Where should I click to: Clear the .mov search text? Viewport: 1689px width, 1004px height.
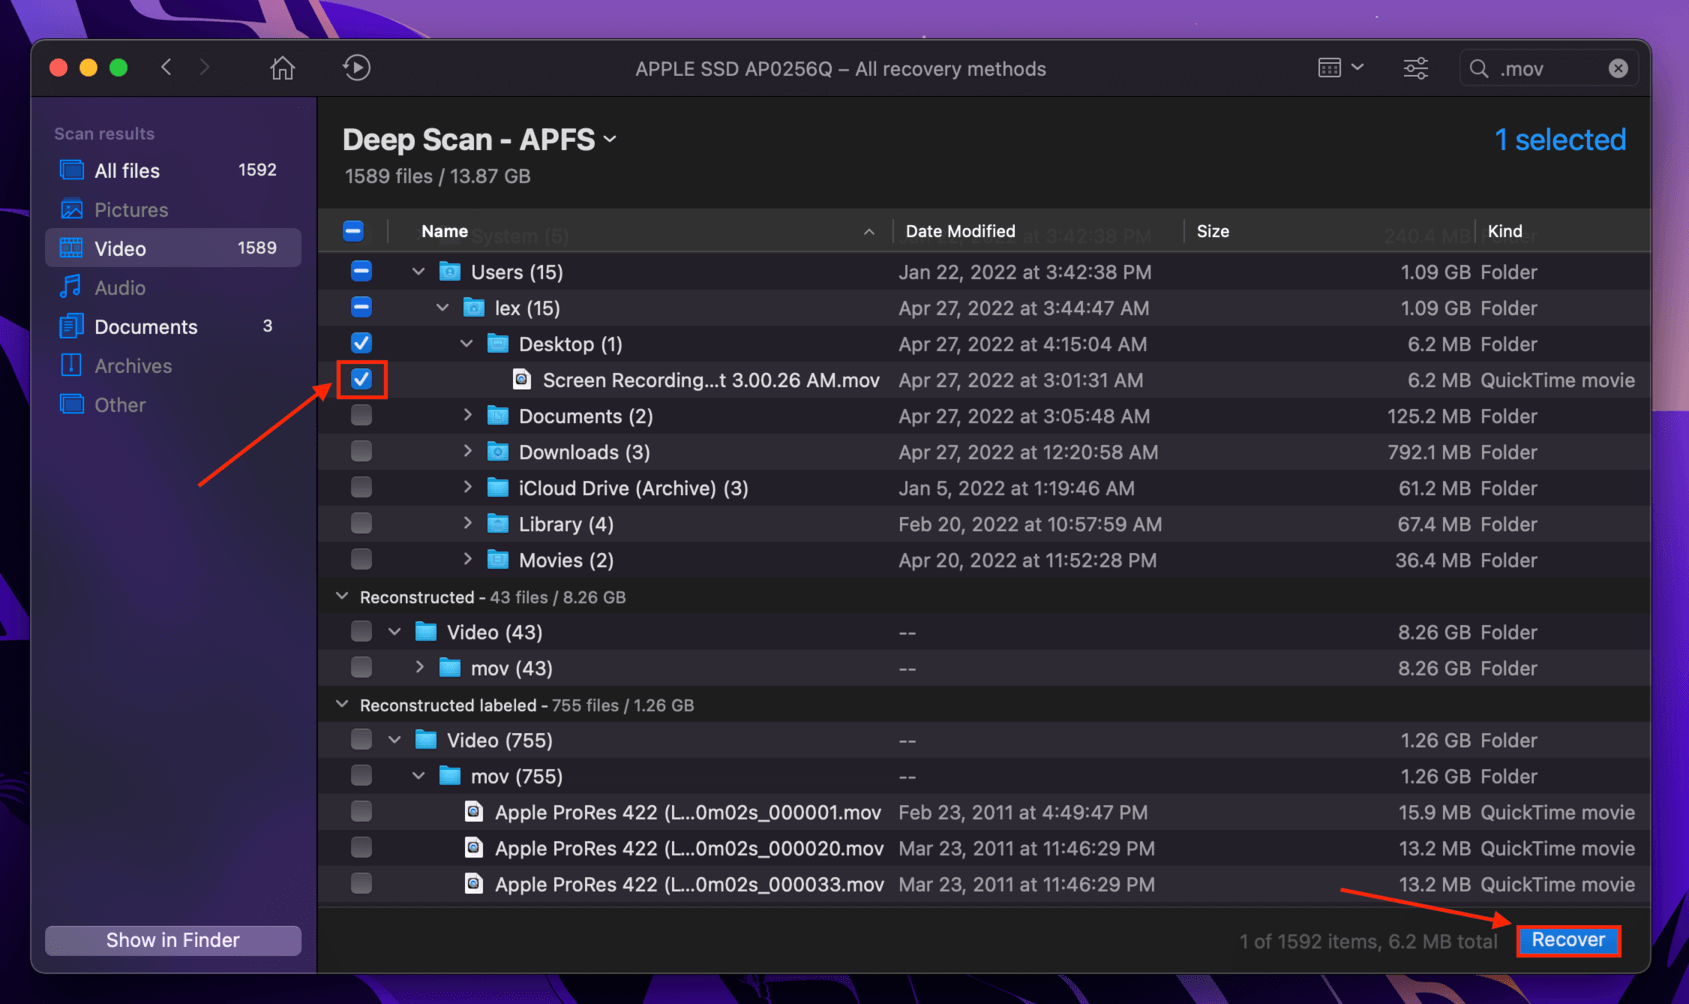[1618, 68]
